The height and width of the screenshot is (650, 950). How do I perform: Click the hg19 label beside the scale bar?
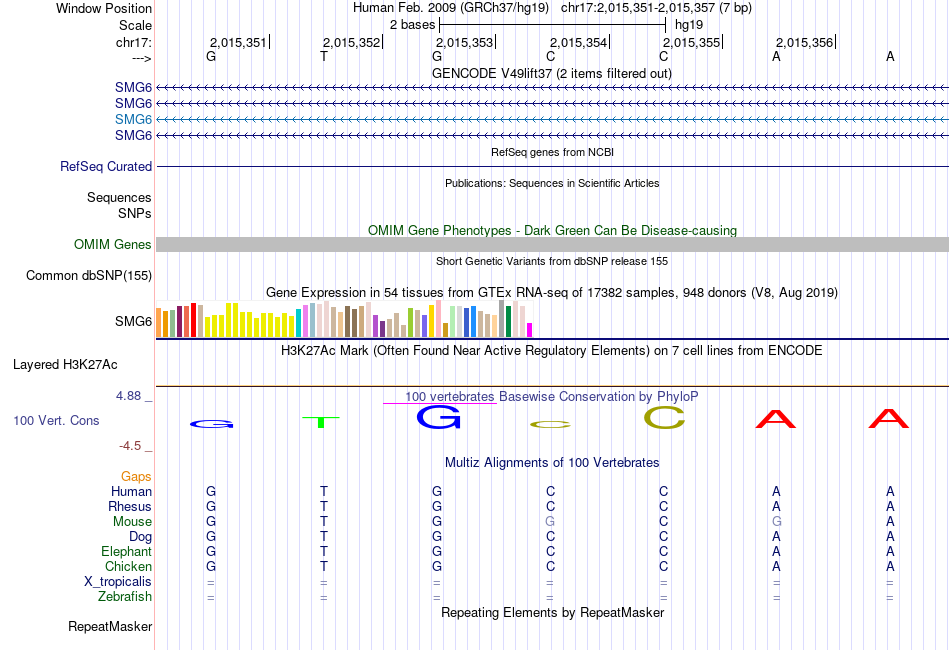(689, 25)
